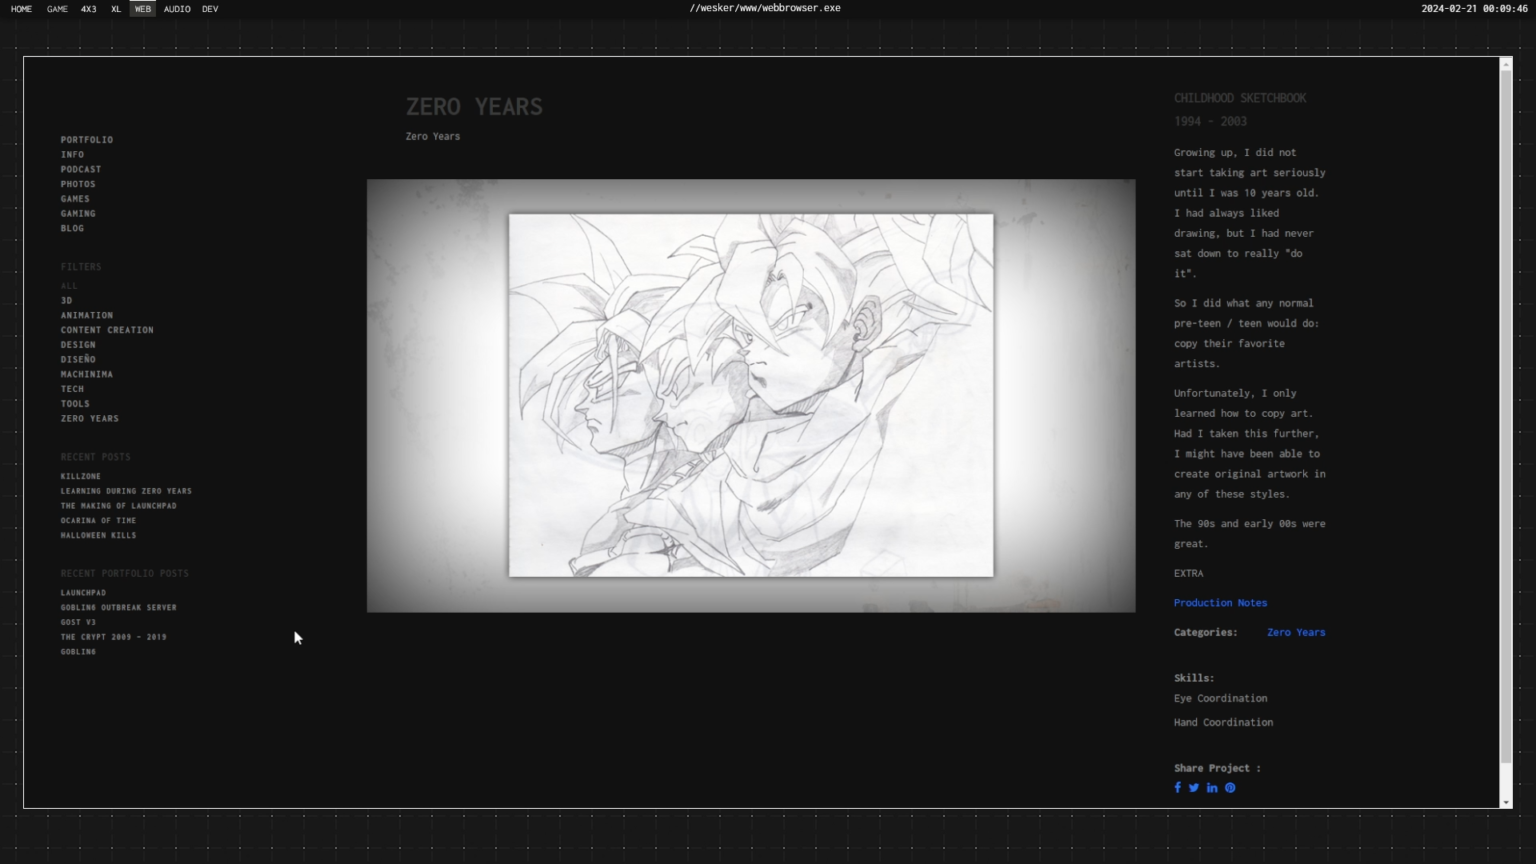Click the RECENT POSTS header
This screenshot has height=864, width=1536.
95,457
